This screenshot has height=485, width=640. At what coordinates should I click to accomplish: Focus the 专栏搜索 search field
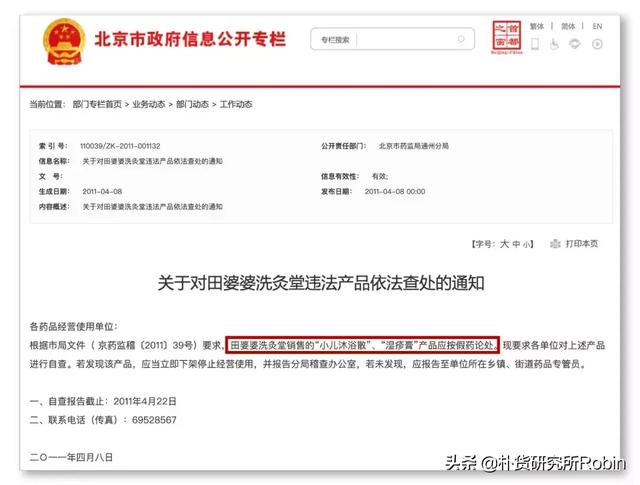point(392,39)
